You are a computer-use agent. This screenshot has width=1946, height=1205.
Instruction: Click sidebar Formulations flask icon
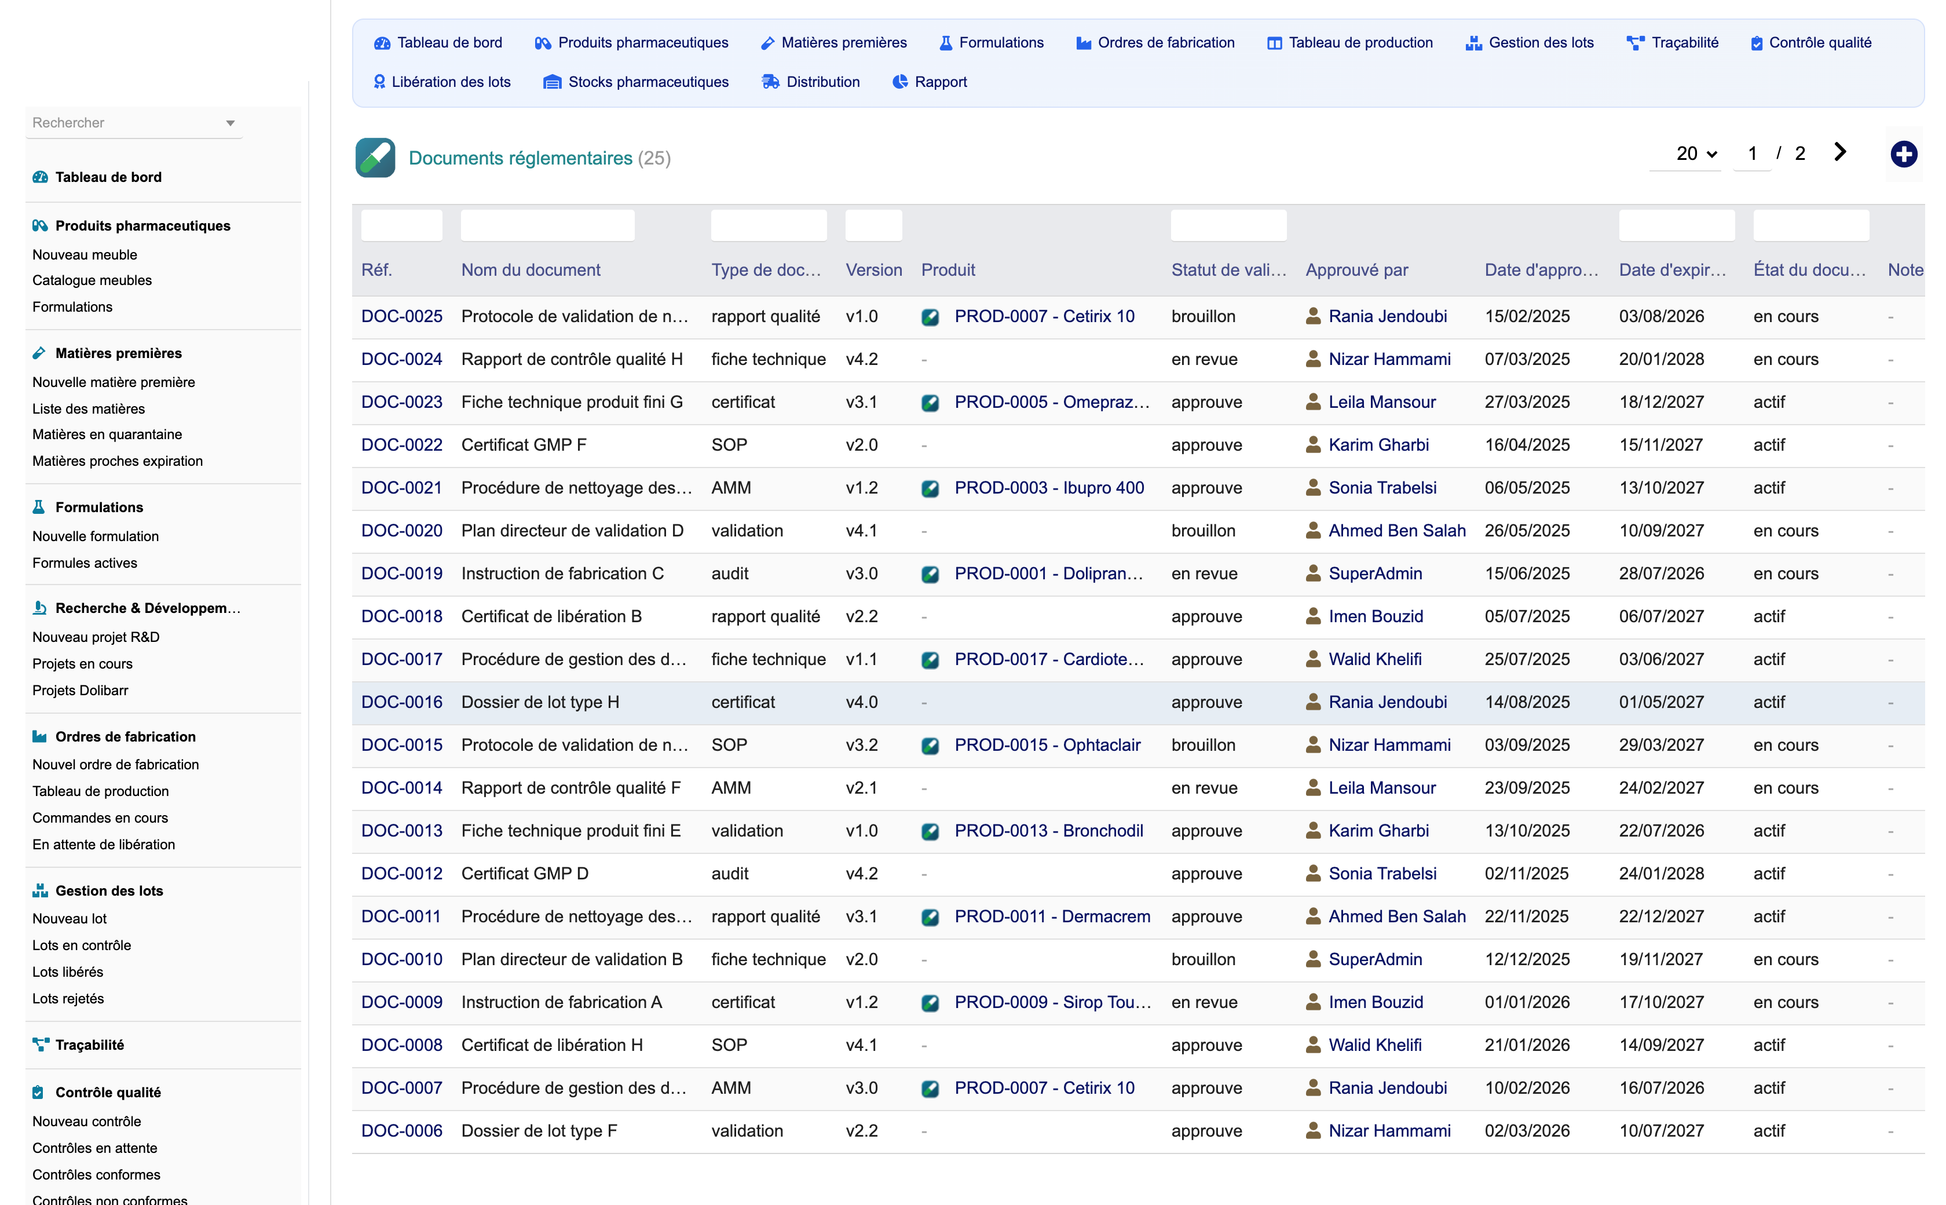pyautogui.click(x=39, y=507)
